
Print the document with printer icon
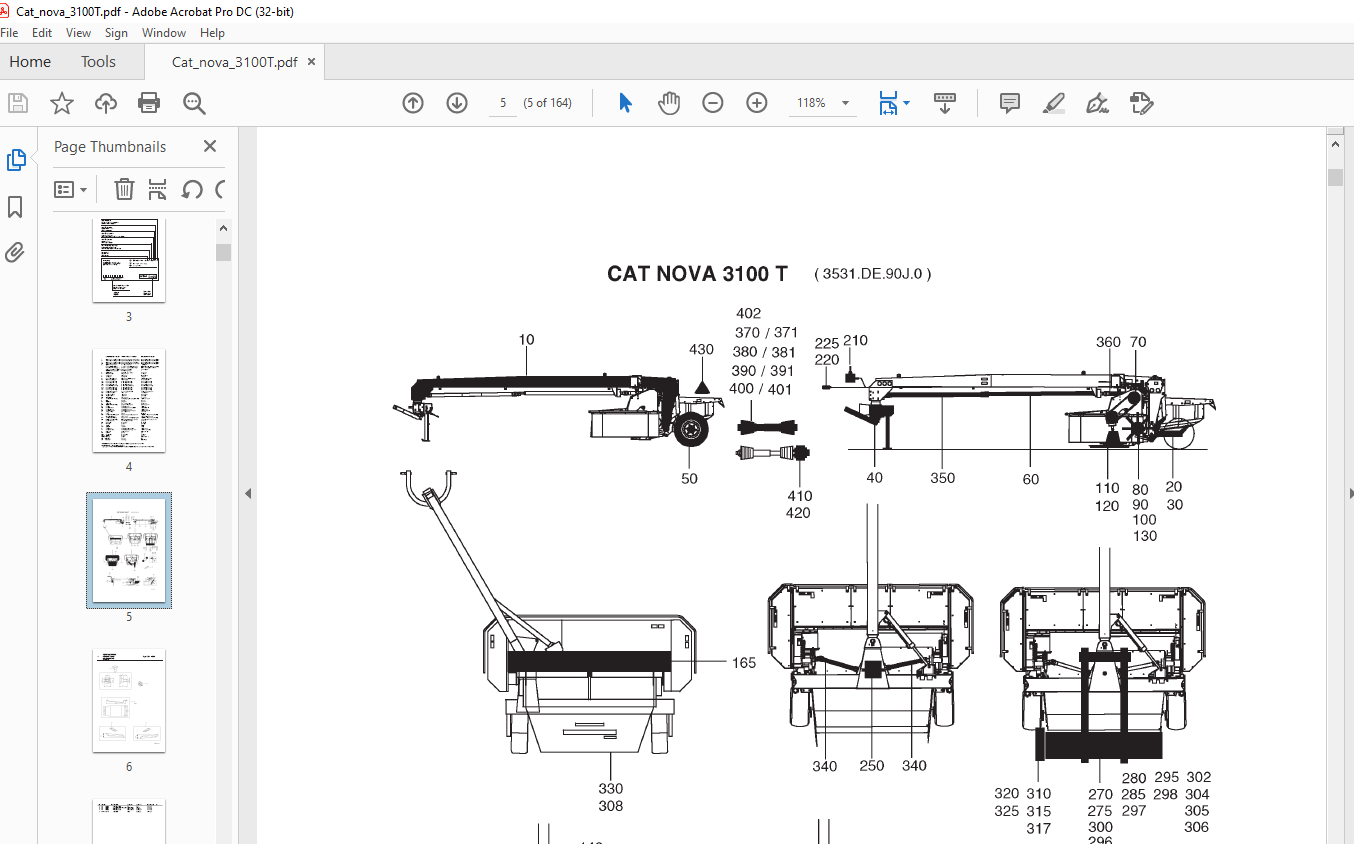pos(149,103)
